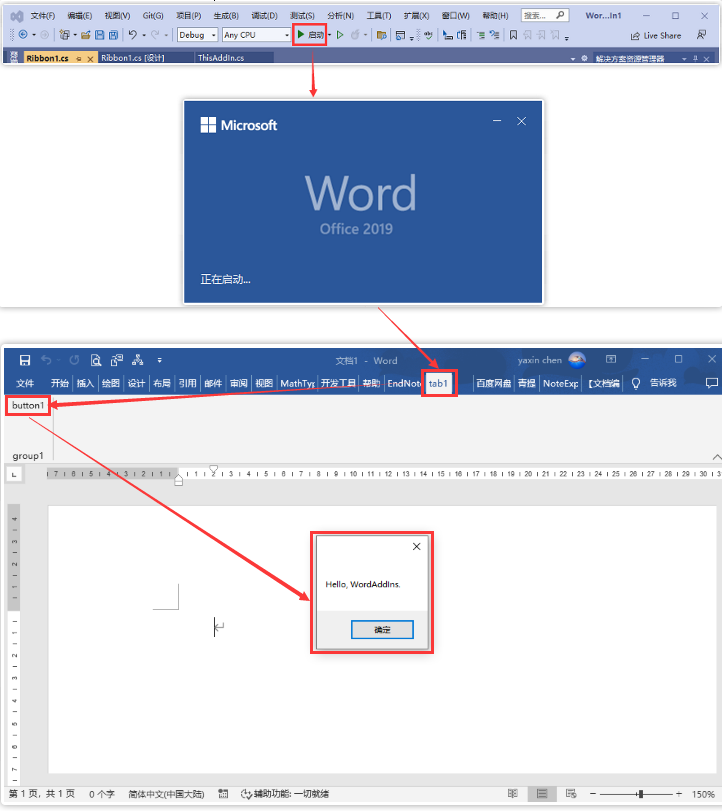722x811 pixels.
Task: Open the 分析(N) menu
Action: click(340, 16)
